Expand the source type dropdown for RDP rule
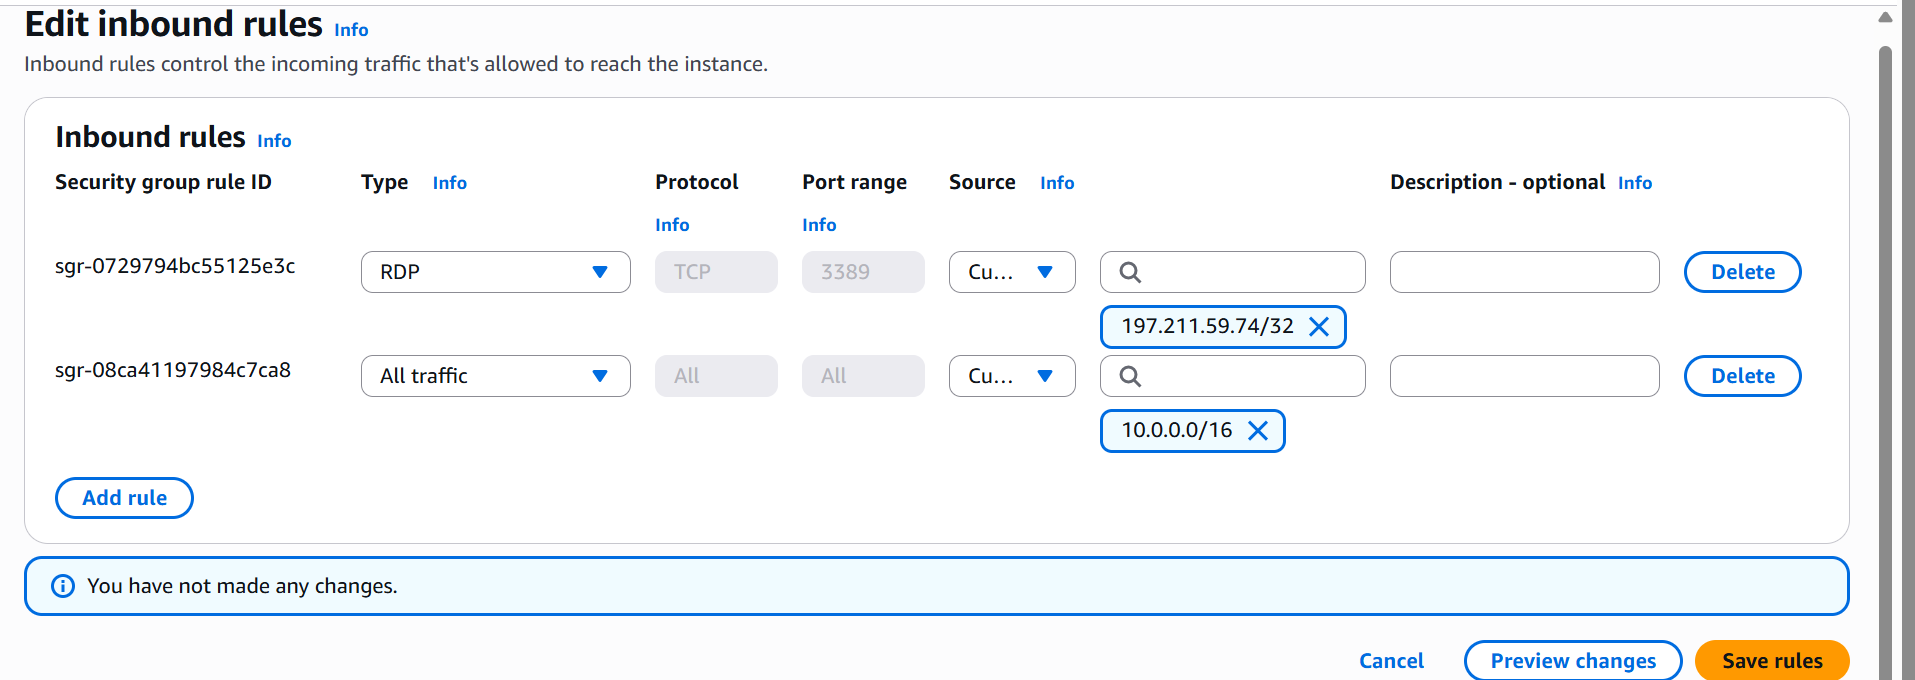The width and height of the screenshot is (1915, 680). click(x=1011, y=272)
